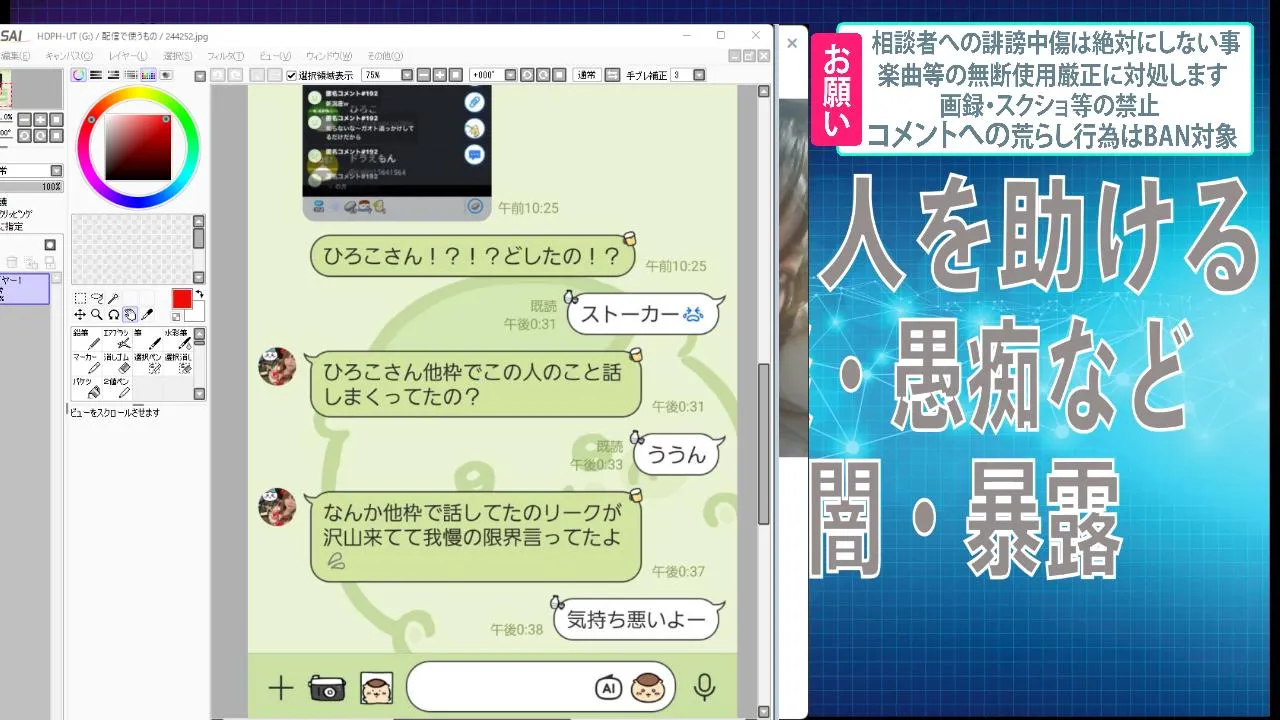
Task: Open the 選択(S) menu
Action: click(x=178, y=56)
